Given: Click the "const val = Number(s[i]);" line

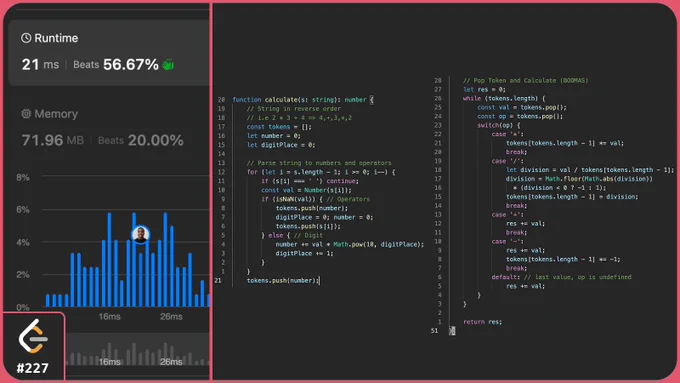Looking at the screenshot, I should tap(306, 190).
